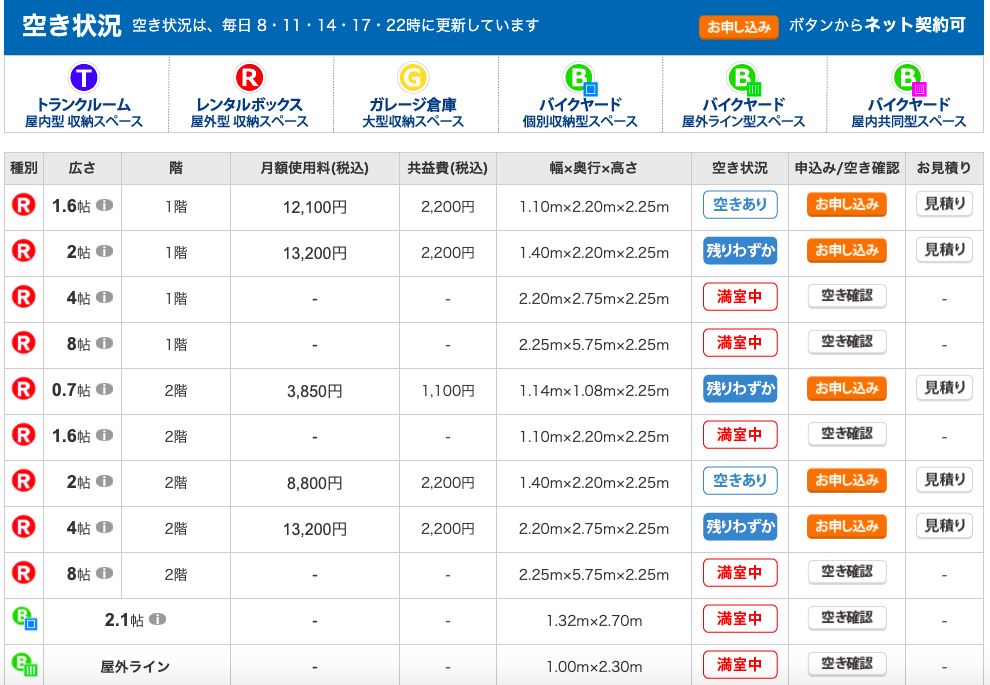Open the info icon next to 2.1帖

coord(157,619)
